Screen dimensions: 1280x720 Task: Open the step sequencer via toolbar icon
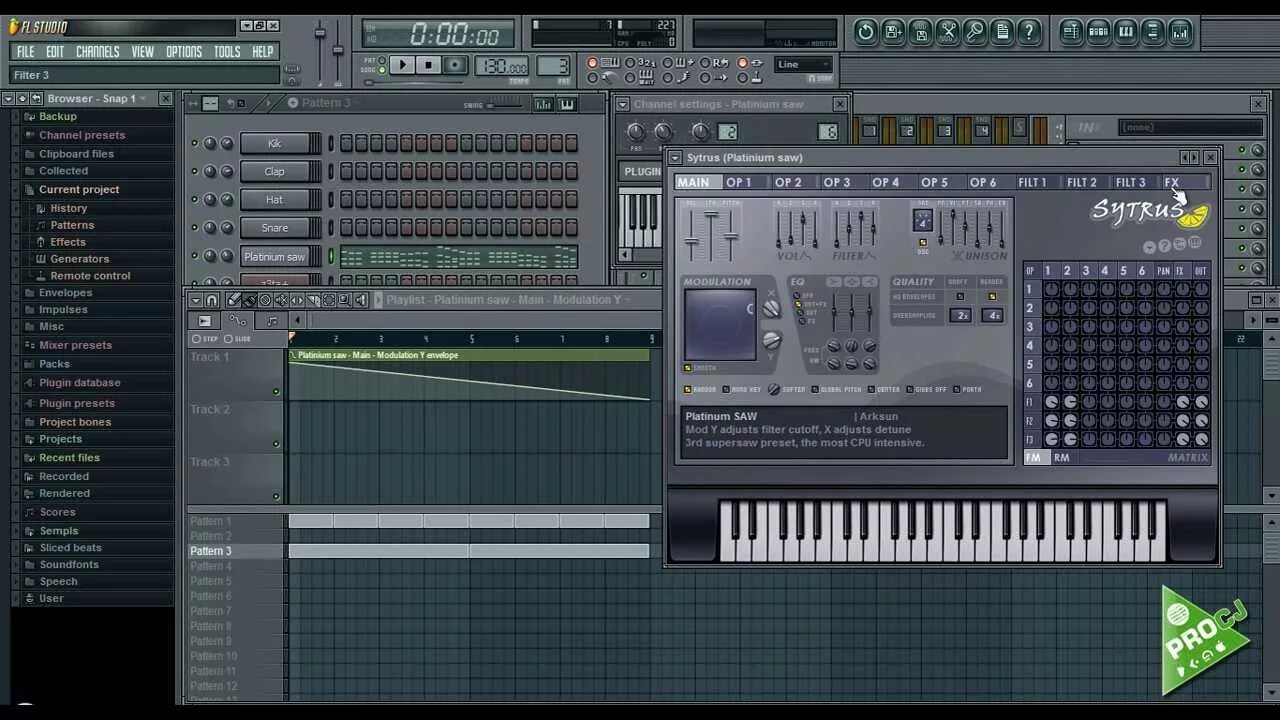(x=1098, y=32)
